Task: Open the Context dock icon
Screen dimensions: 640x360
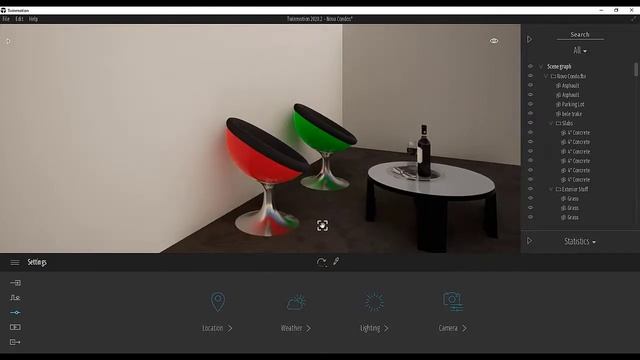Action: pos(15,298)
